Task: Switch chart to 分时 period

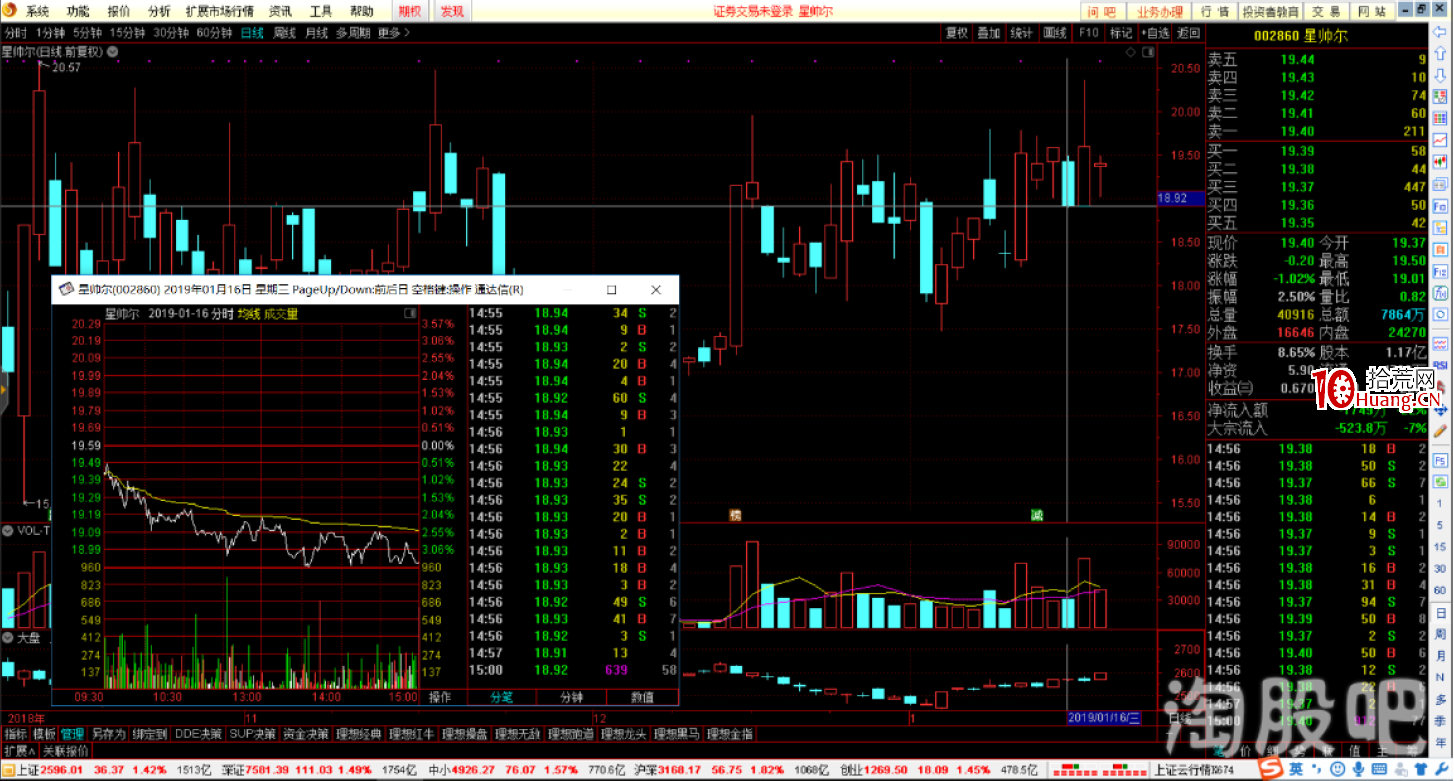Action: coord(15,33)
